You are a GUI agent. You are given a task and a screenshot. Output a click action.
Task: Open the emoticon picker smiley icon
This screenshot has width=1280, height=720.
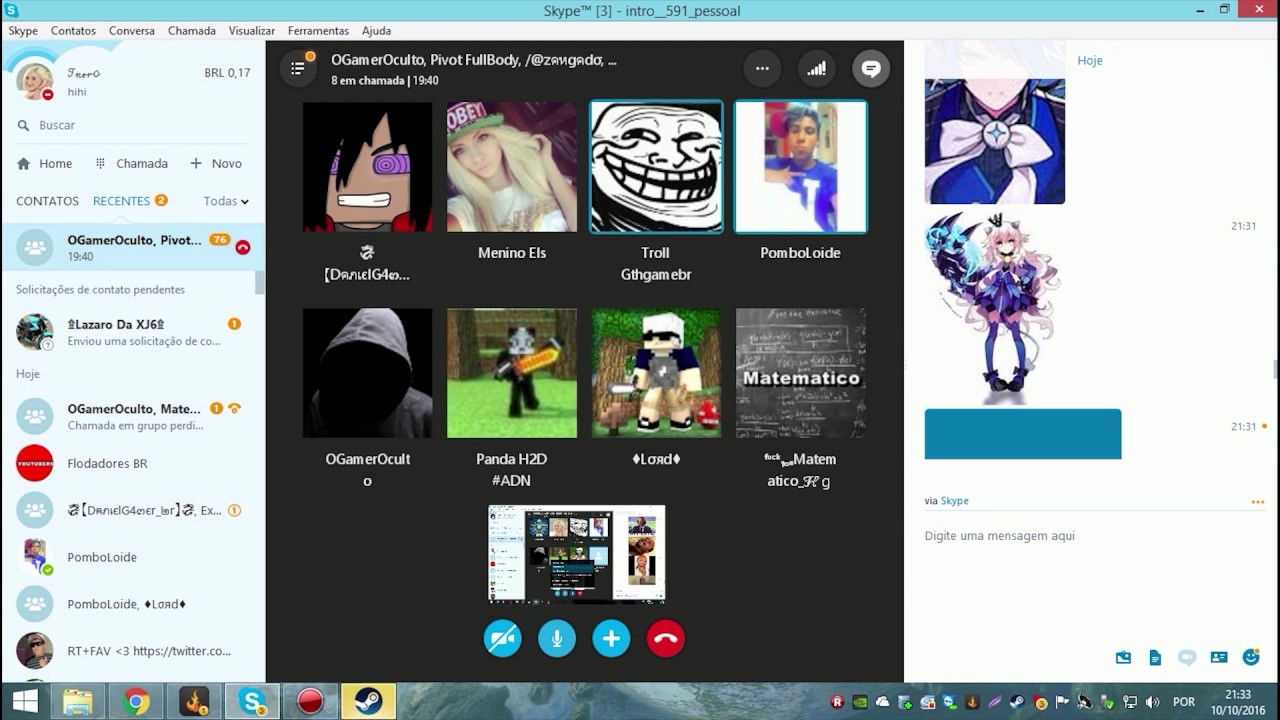coord(1251,657)
